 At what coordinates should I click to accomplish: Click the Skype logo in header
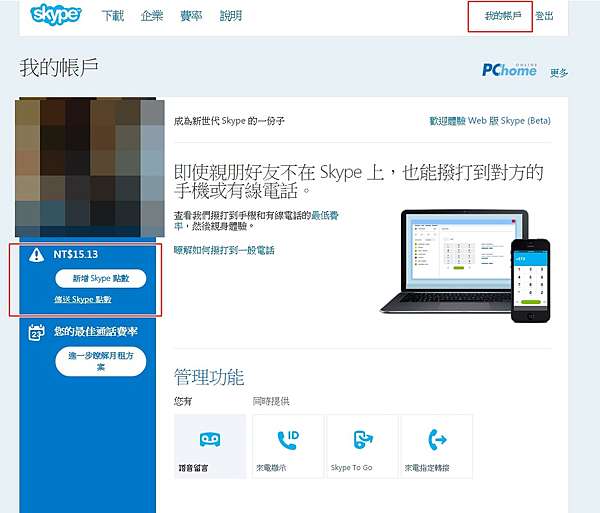click(56, 15)
